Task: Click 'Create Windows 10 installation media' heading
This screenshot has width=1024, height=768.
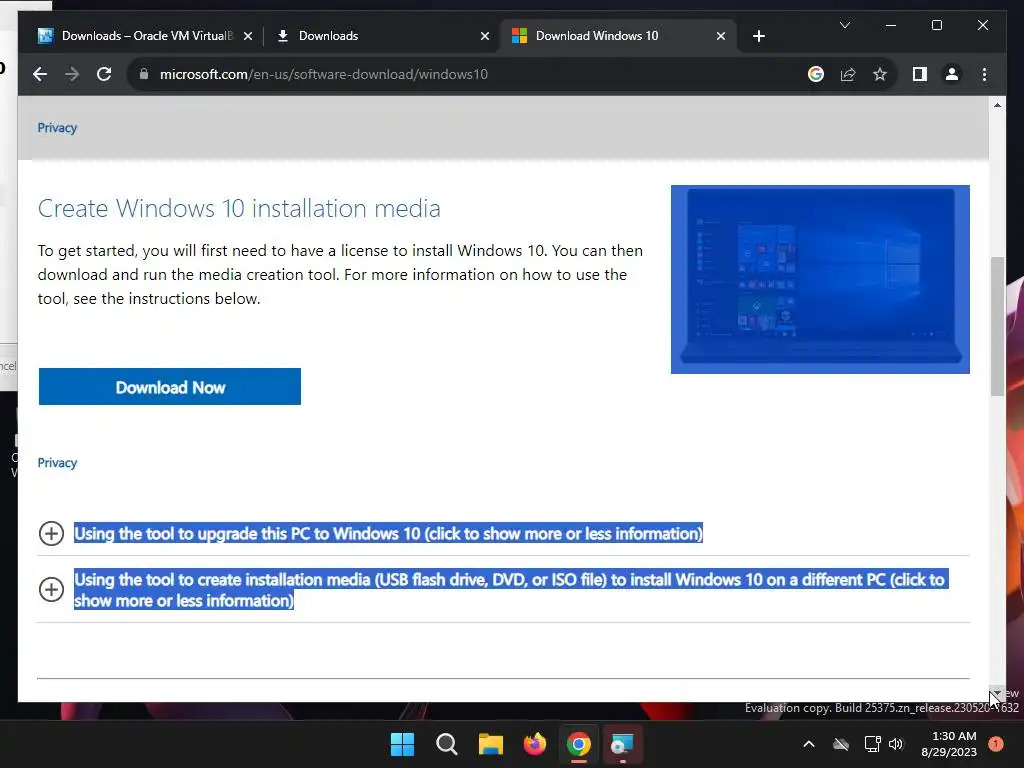Action: pyautogui.click(x=239, y=208)
